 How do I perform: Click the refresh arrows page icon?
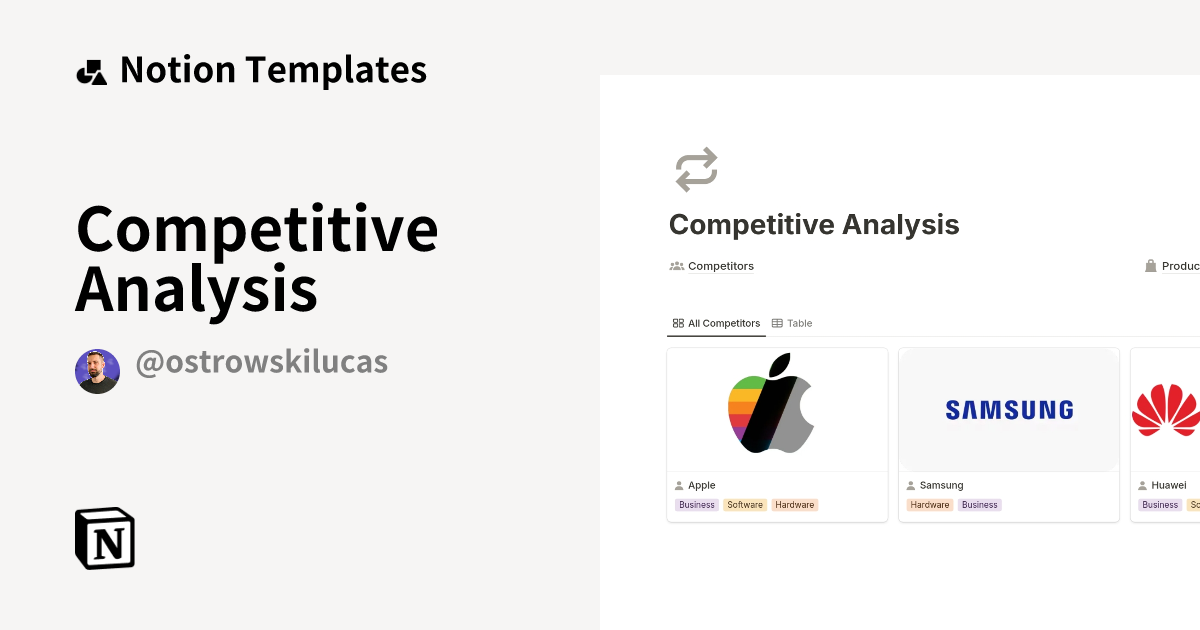pyautogui.click(x=696, y=169)
